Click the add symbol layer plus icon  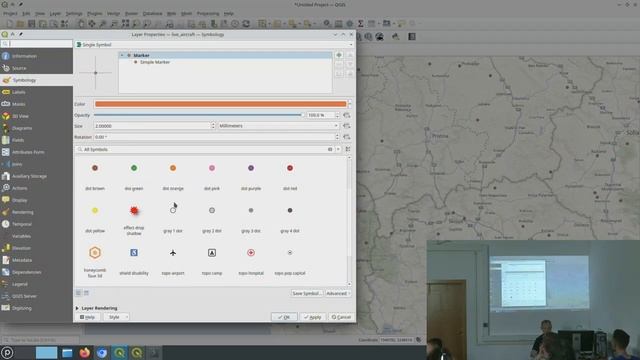(x=339, y=55)
